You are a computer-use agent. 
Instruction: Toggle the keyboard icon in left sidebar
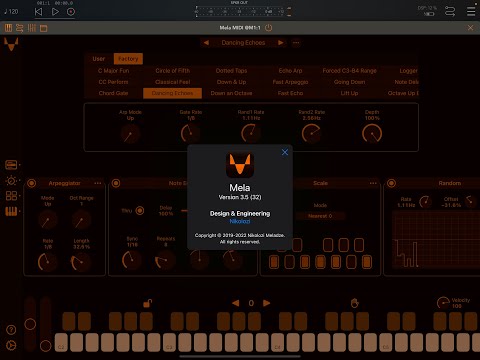click(x=11, y=211)
